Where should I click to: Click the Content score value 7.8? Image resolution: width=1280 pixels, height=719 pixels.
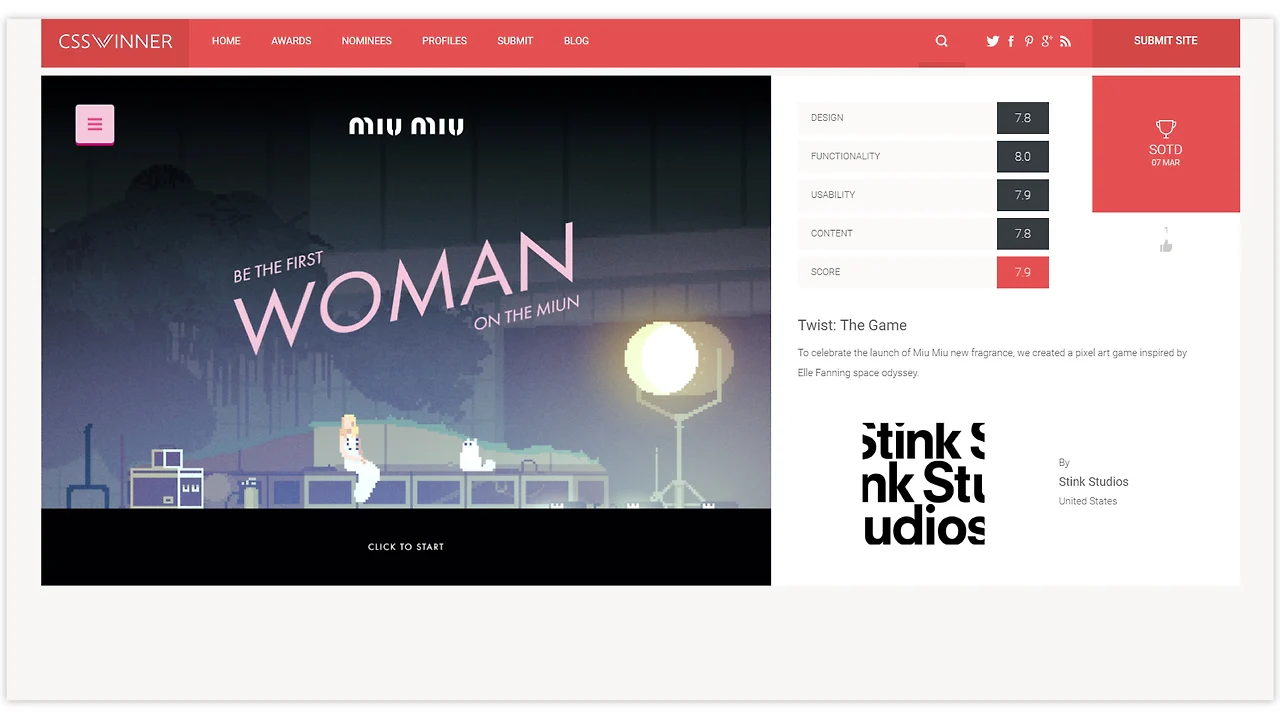point(1023,233)
